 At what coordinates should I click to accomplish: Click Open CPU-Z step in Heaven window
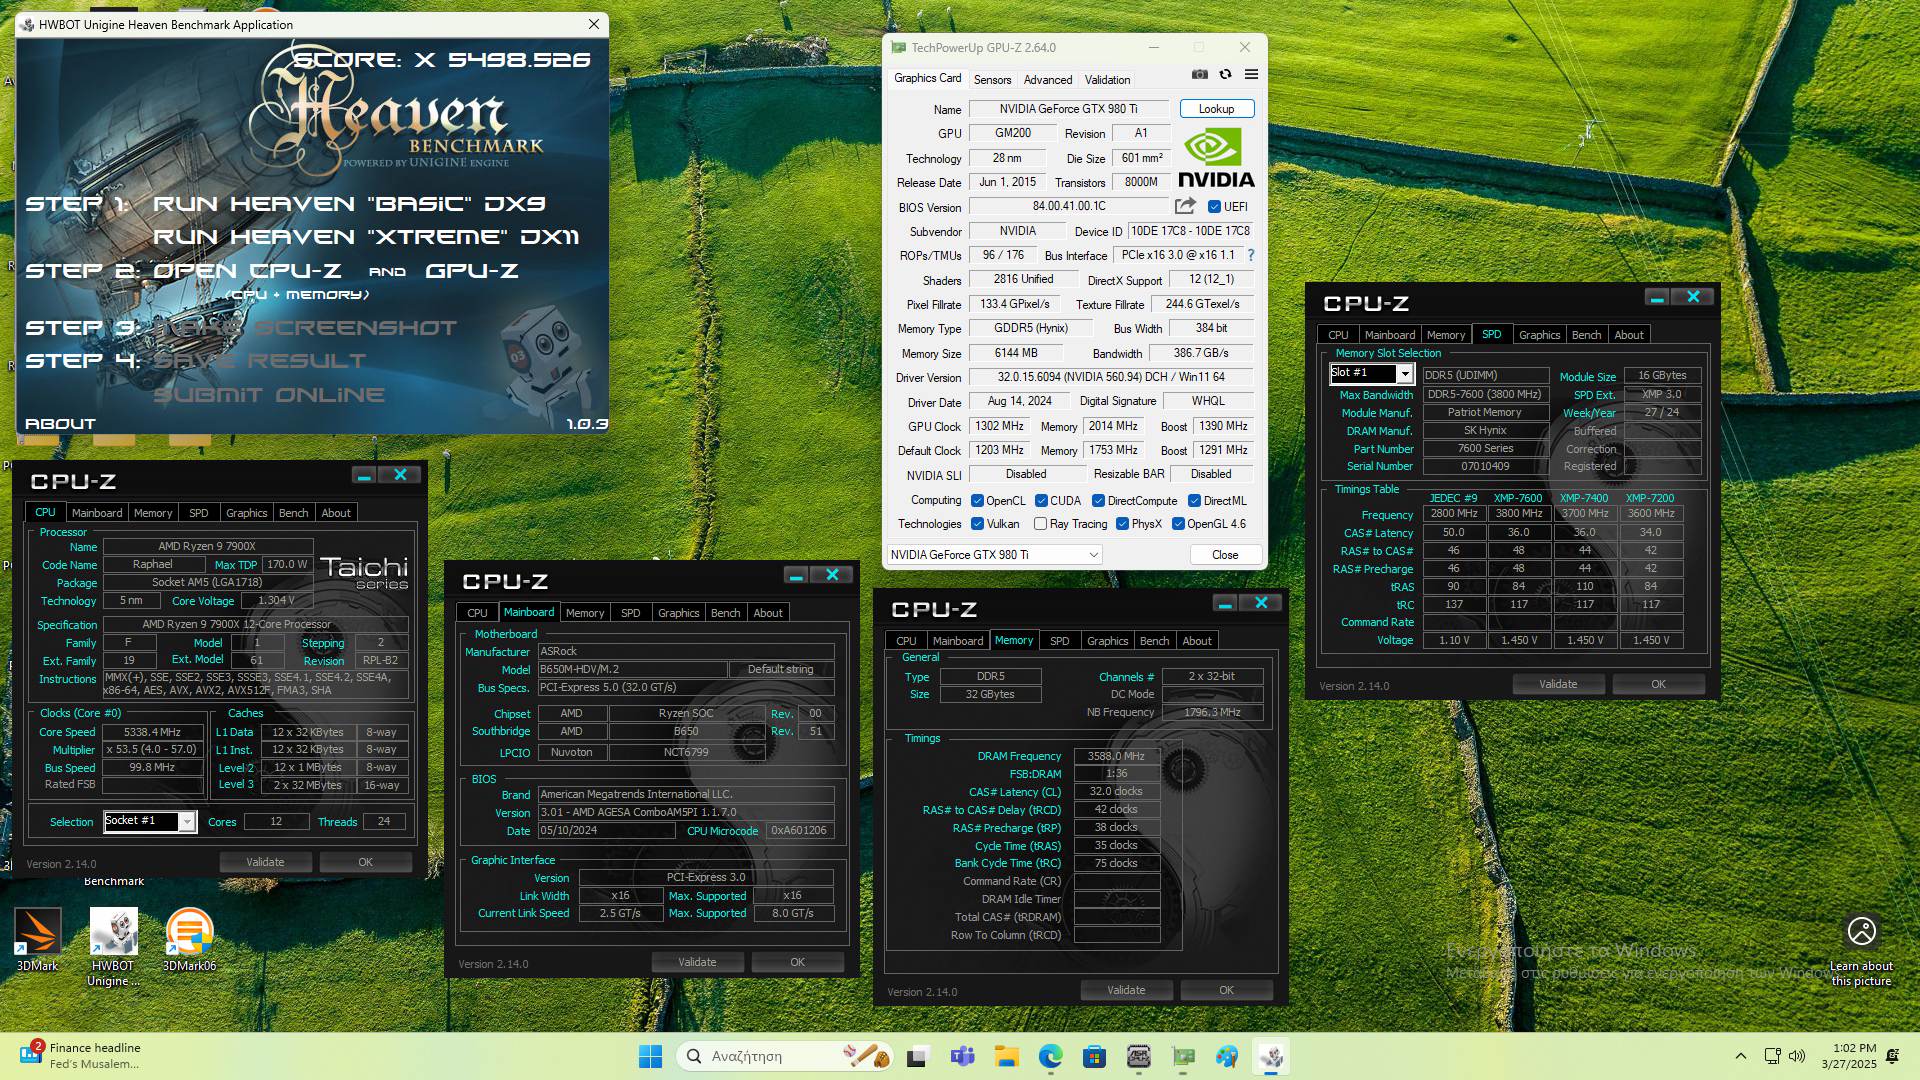pos(247,271)
